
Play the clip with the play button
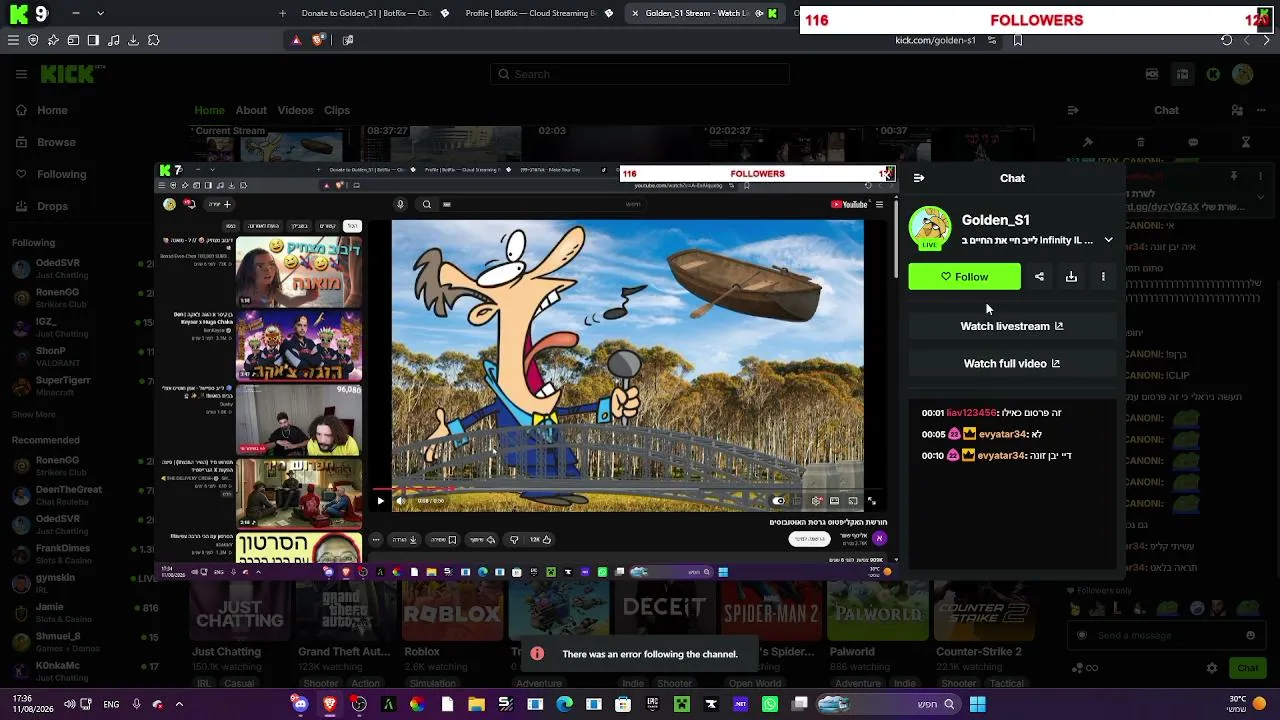click(380, 501)
